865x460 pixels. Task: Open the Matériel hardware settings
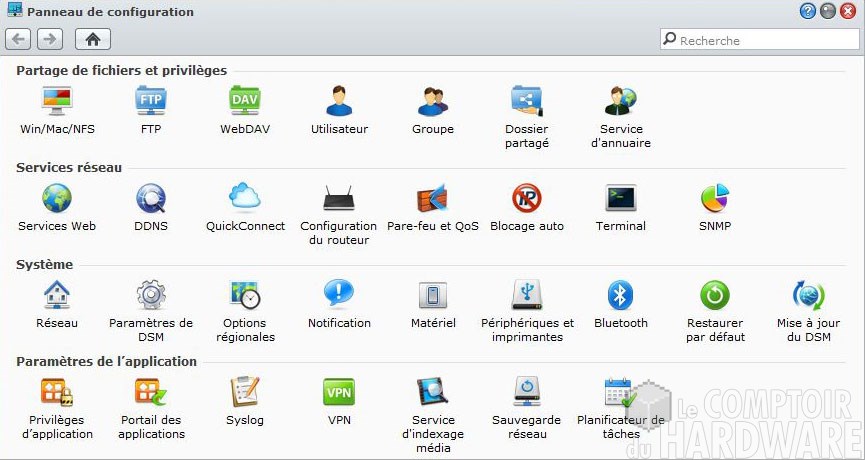coord(433,295)
